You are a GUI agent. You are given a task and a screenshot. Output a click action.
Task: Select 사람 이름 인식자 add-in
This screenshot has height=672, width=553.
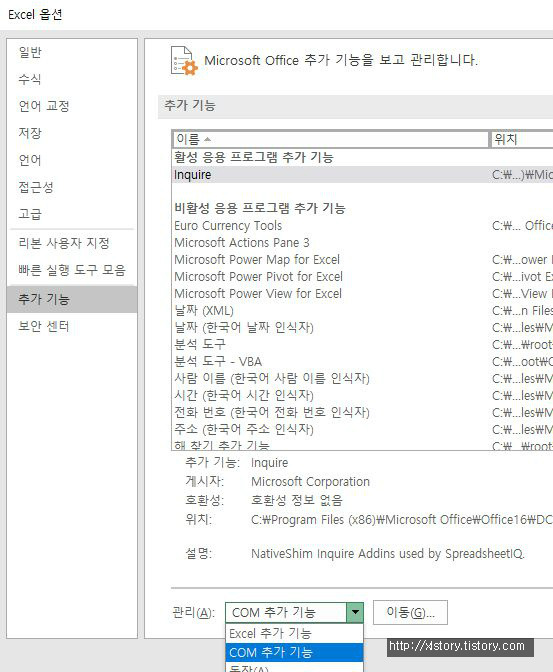tap(362, 378)
